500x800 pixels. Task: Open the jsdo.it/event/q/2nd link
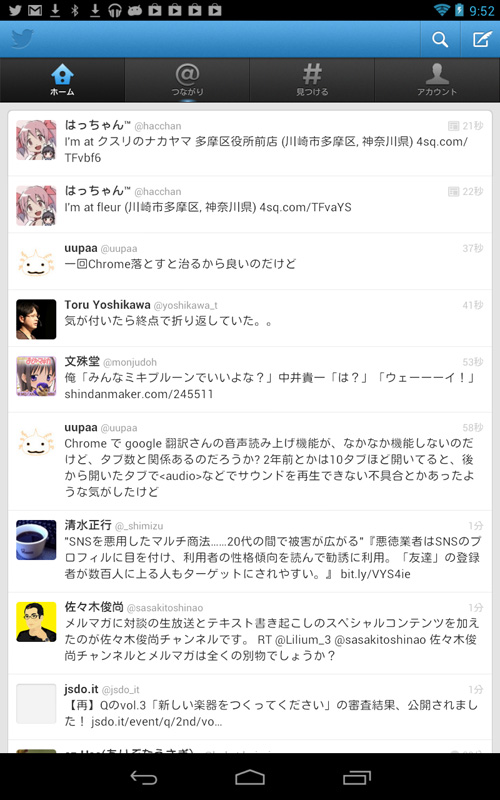(x=157, y=722)
